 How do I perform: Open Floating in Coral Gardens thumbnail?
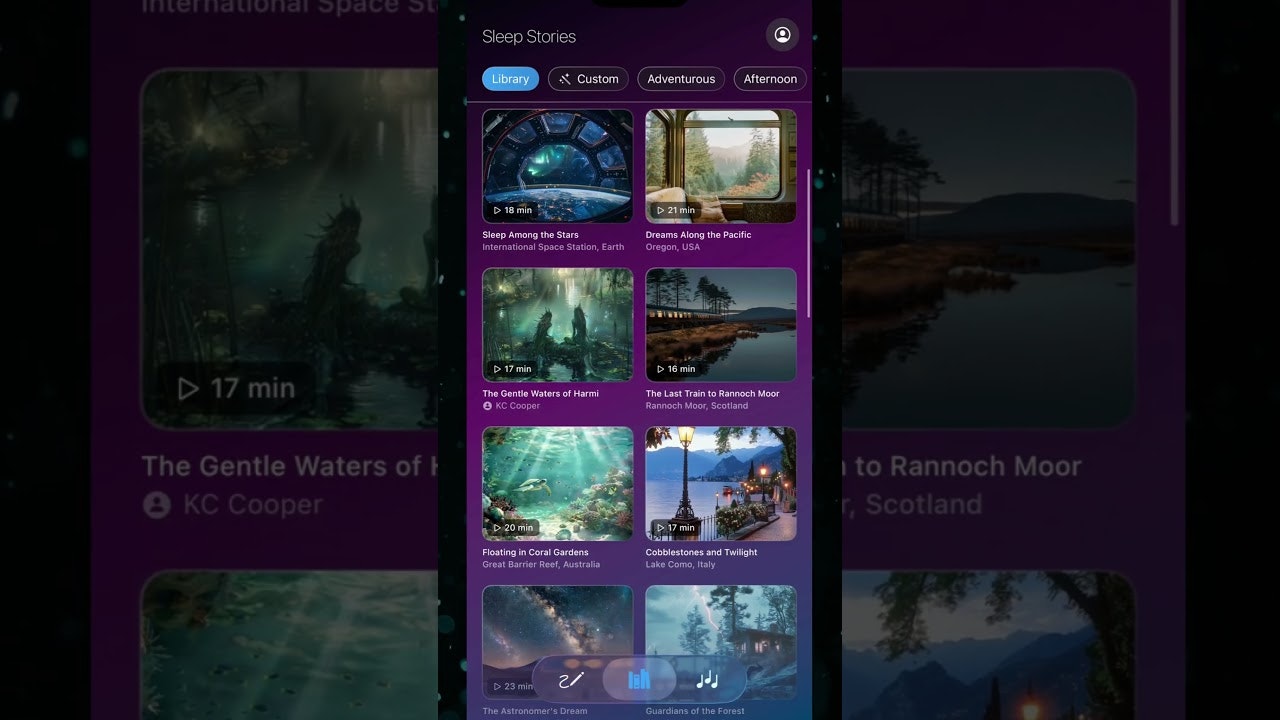tap(557, 484)
